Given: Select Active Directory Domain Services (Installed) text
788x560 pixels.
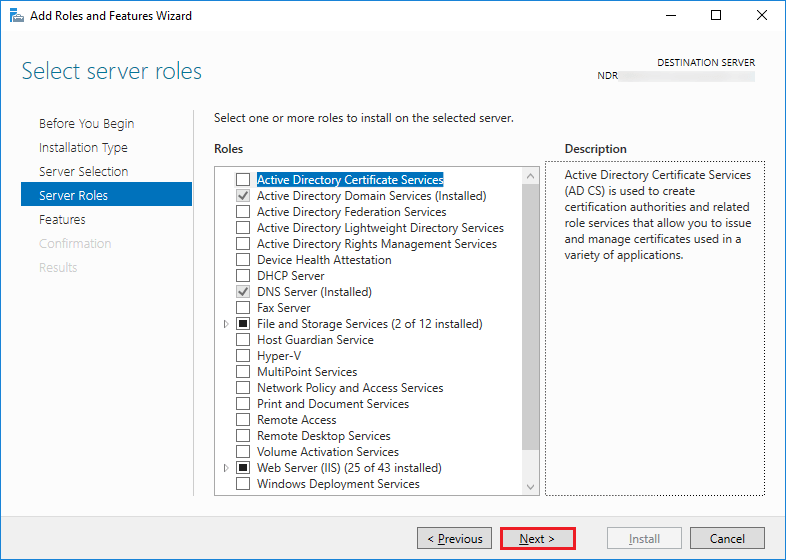Looking at the screenshot, I should 372,196.
